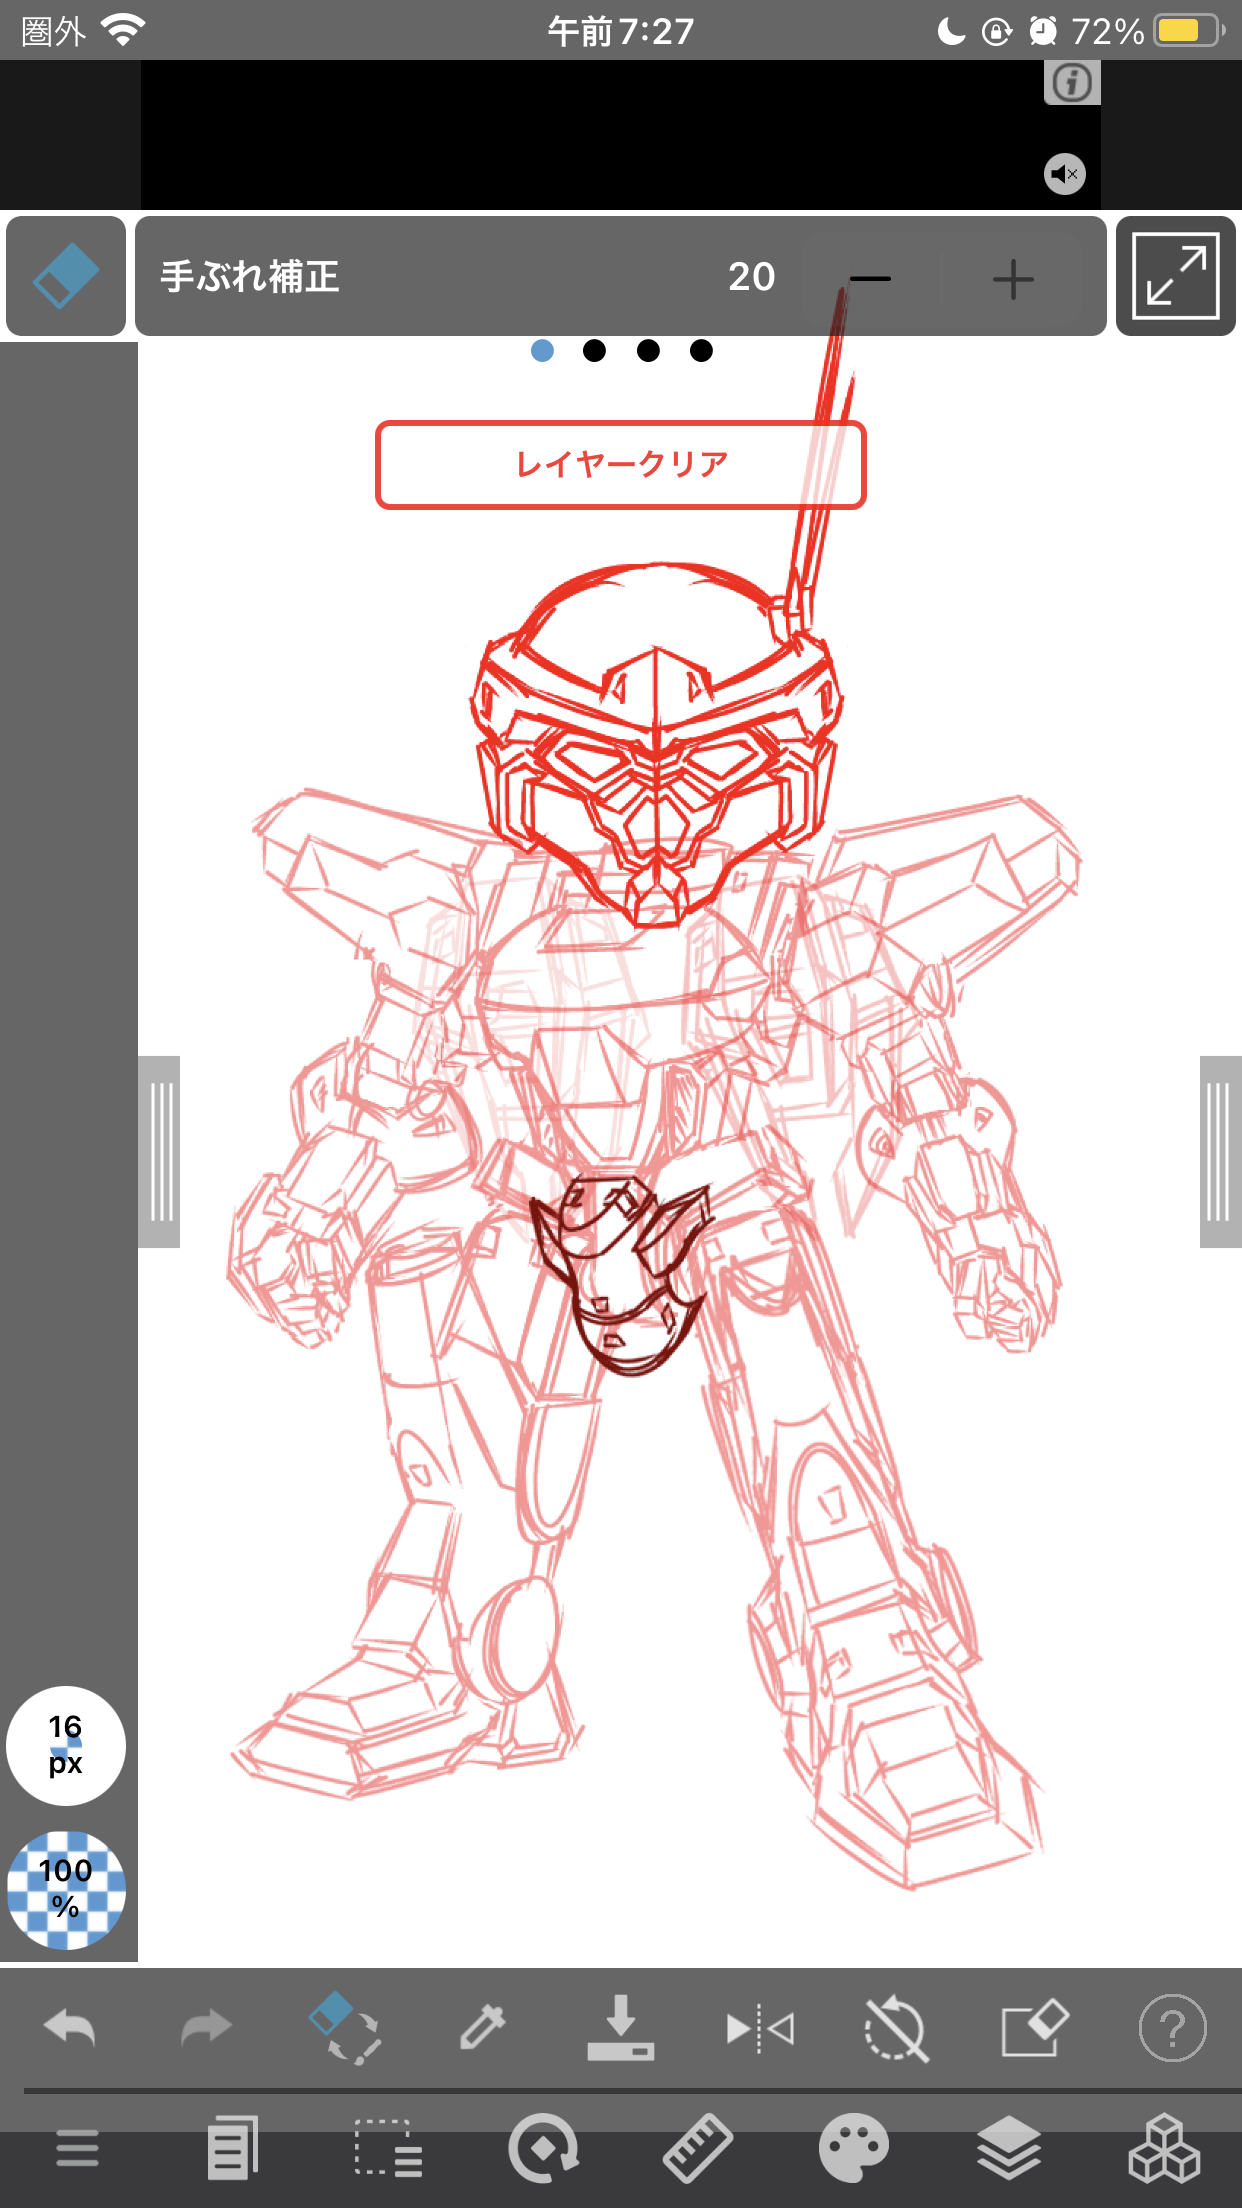This screenshot has width=1242, height=2208.
Task: Open the layers panel
Action: point(1009,2147)
